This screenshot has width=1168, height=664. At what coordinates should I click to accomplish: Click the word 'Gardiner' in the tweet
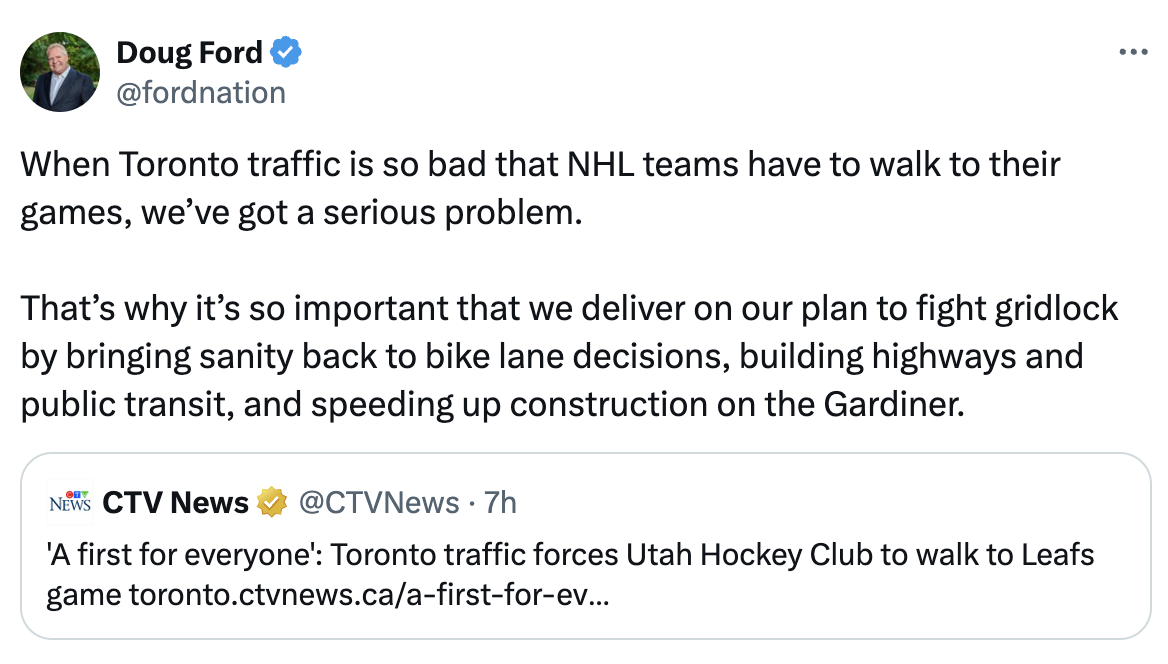tap(891, 403)
